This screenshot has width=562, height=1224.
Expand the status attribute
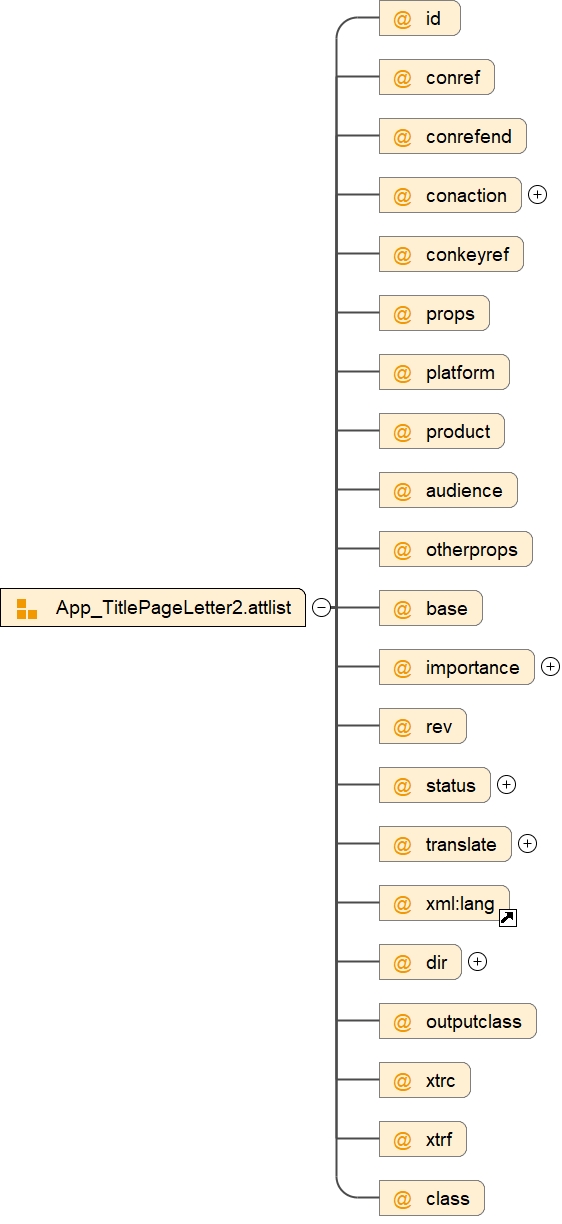pyautogui.click(x=506, y=785)
